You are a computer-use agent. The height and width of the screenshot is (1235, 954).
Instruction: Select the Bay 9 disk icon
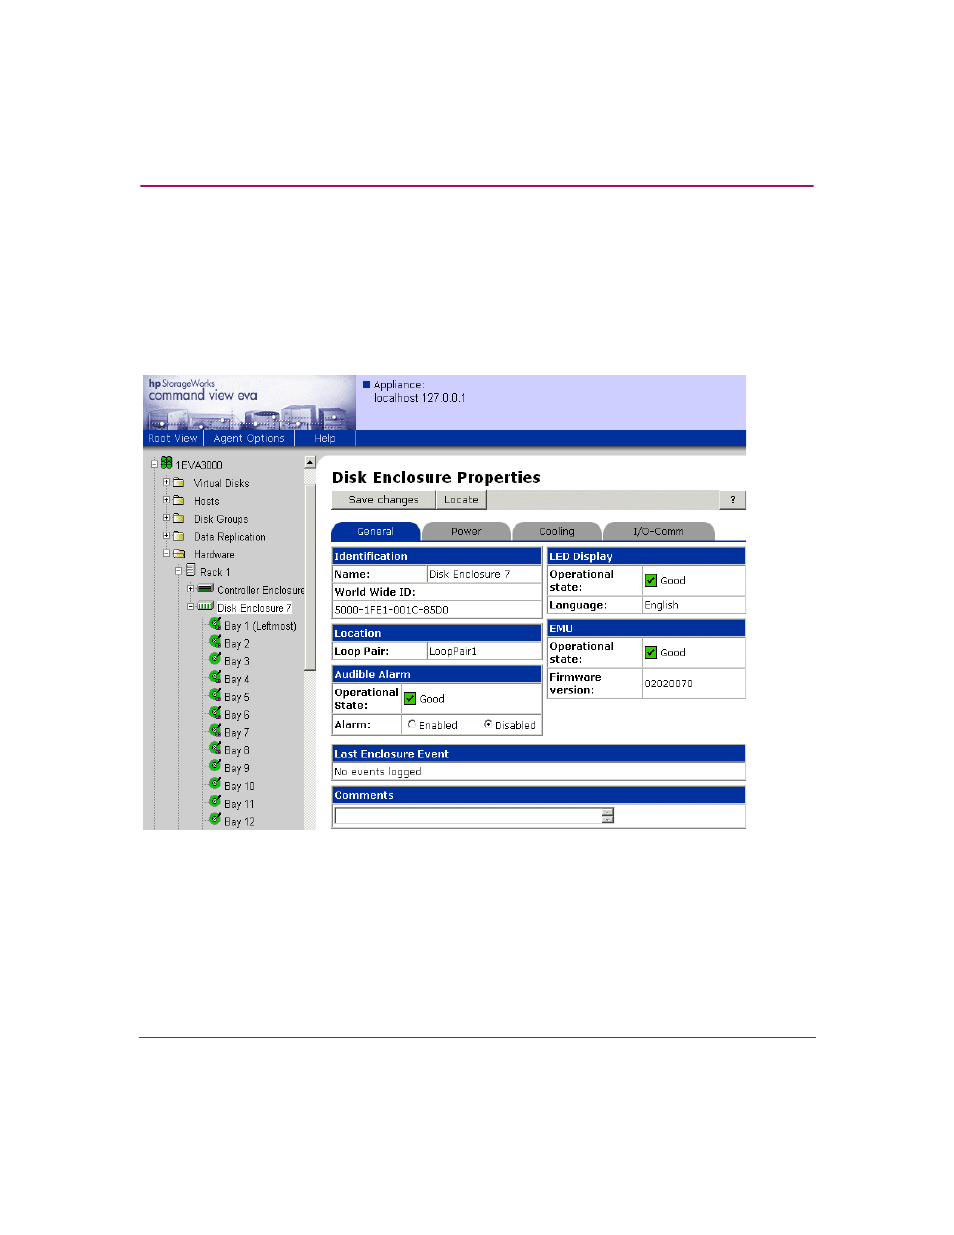[x=215, y=767]
